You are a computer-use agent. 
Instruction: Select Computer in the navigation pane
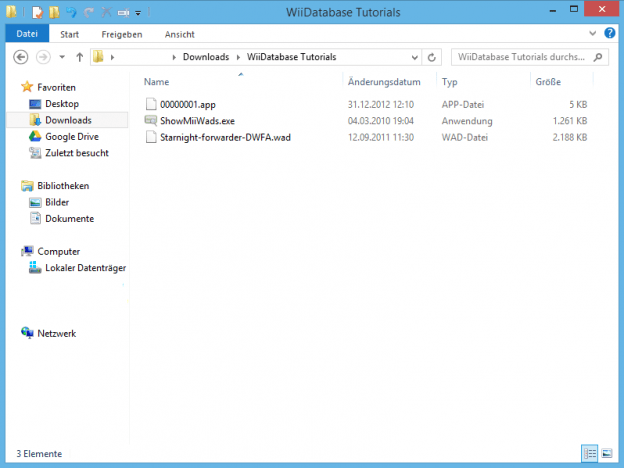coord(58,252)
